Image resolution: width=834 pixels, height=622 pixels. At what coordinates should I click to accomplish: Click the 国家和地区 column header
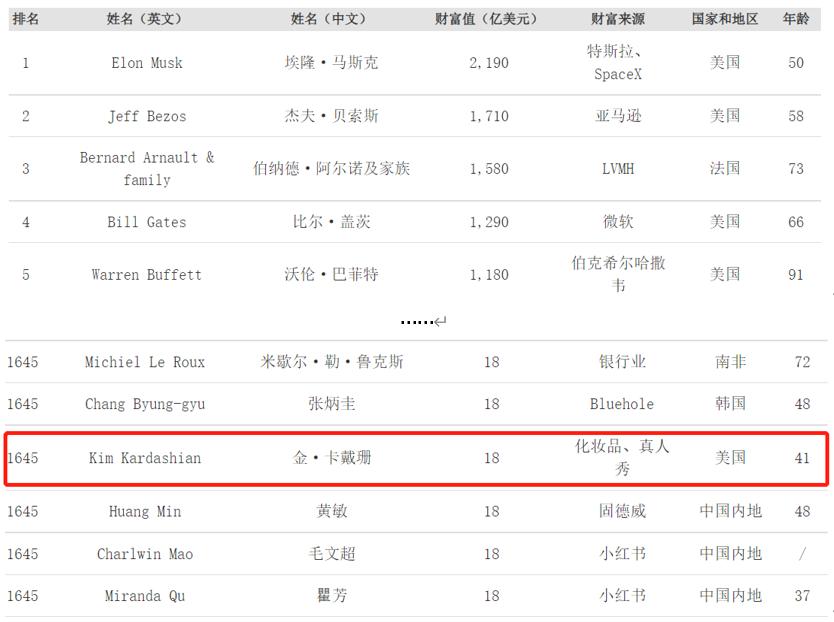pyautogui.click(x=724, y=19)
